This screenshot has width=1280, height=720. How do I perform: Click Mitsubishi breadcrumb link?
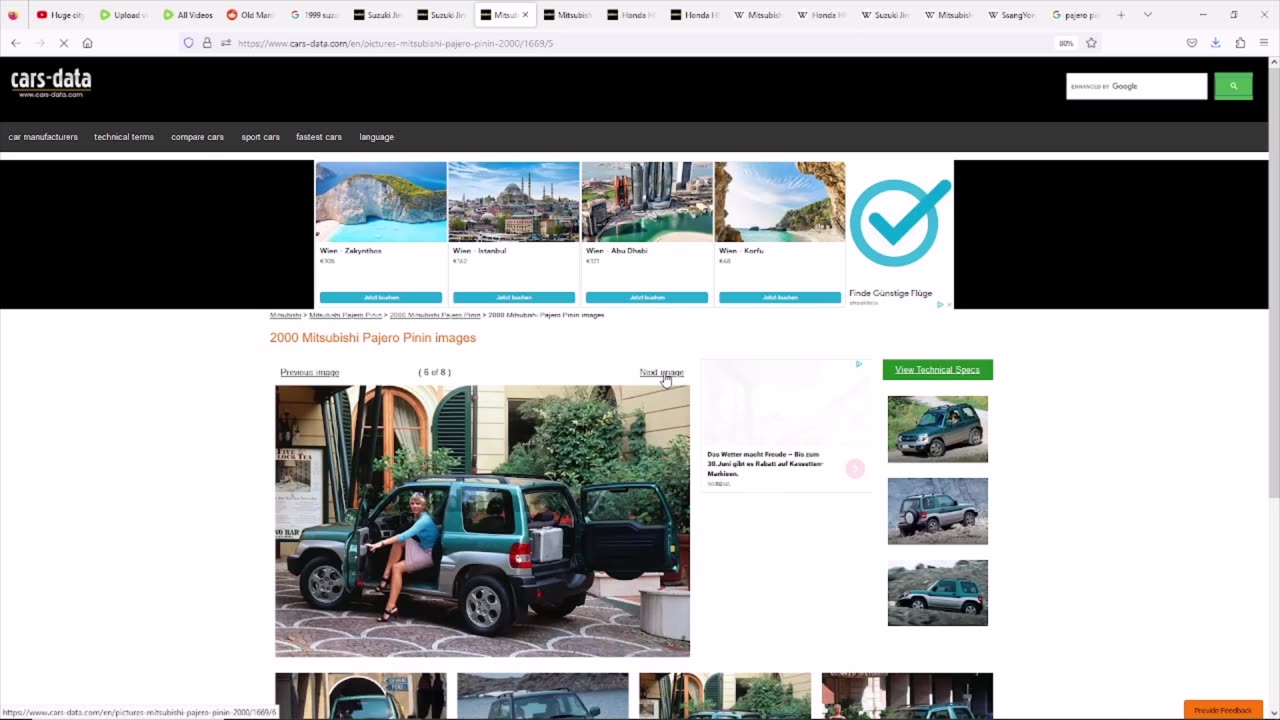[x=285, y=315]
